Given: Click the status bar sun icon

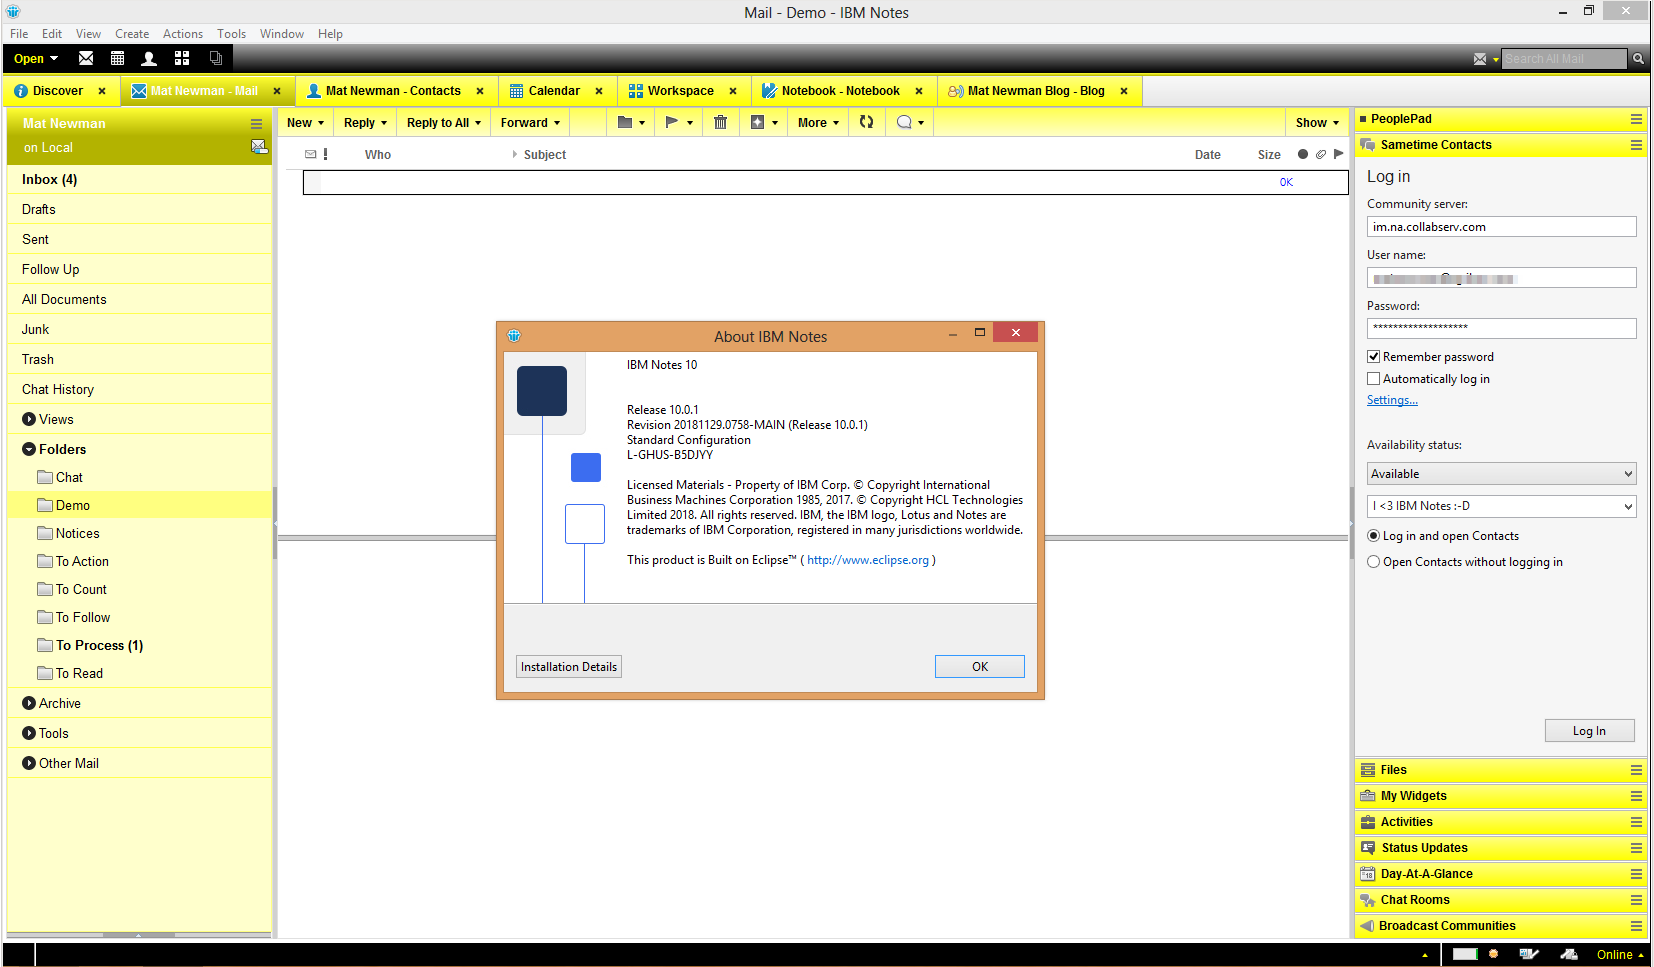Looking at the screenshot, I should pos(1493,954).
